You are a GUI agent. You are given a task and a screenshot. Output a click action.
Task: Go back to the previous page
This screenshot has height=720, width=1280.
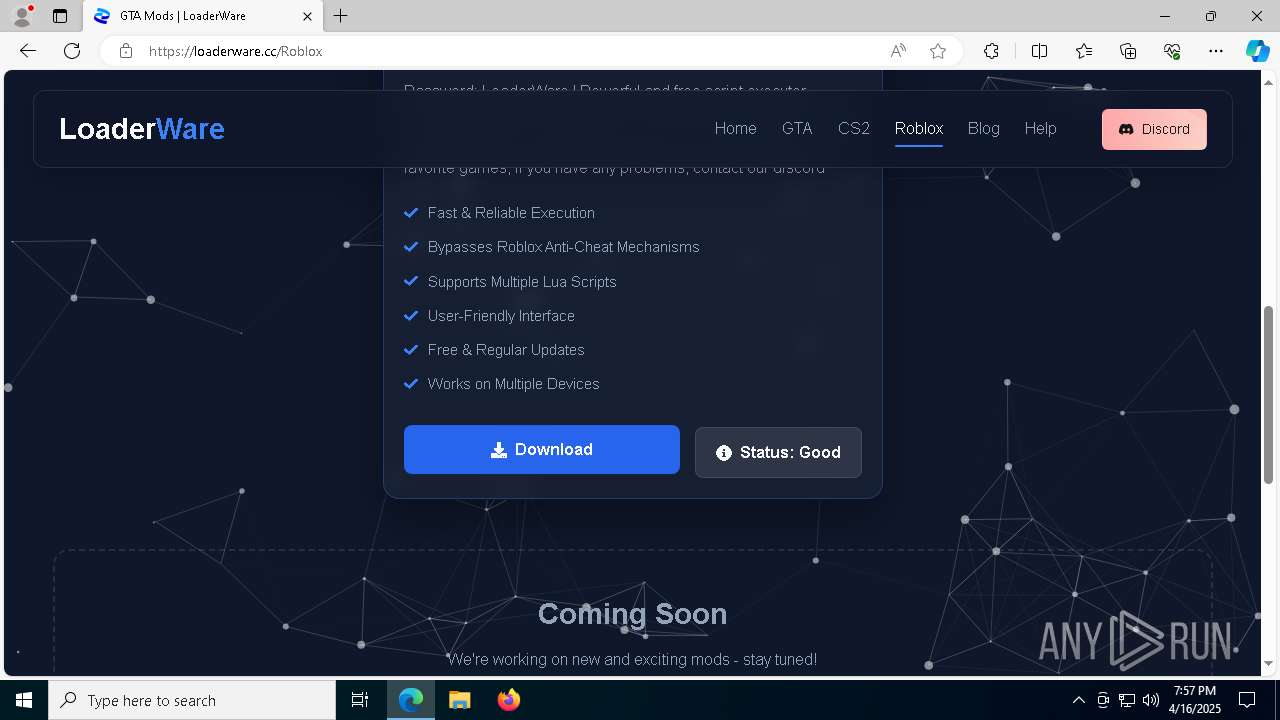point(28,51)
